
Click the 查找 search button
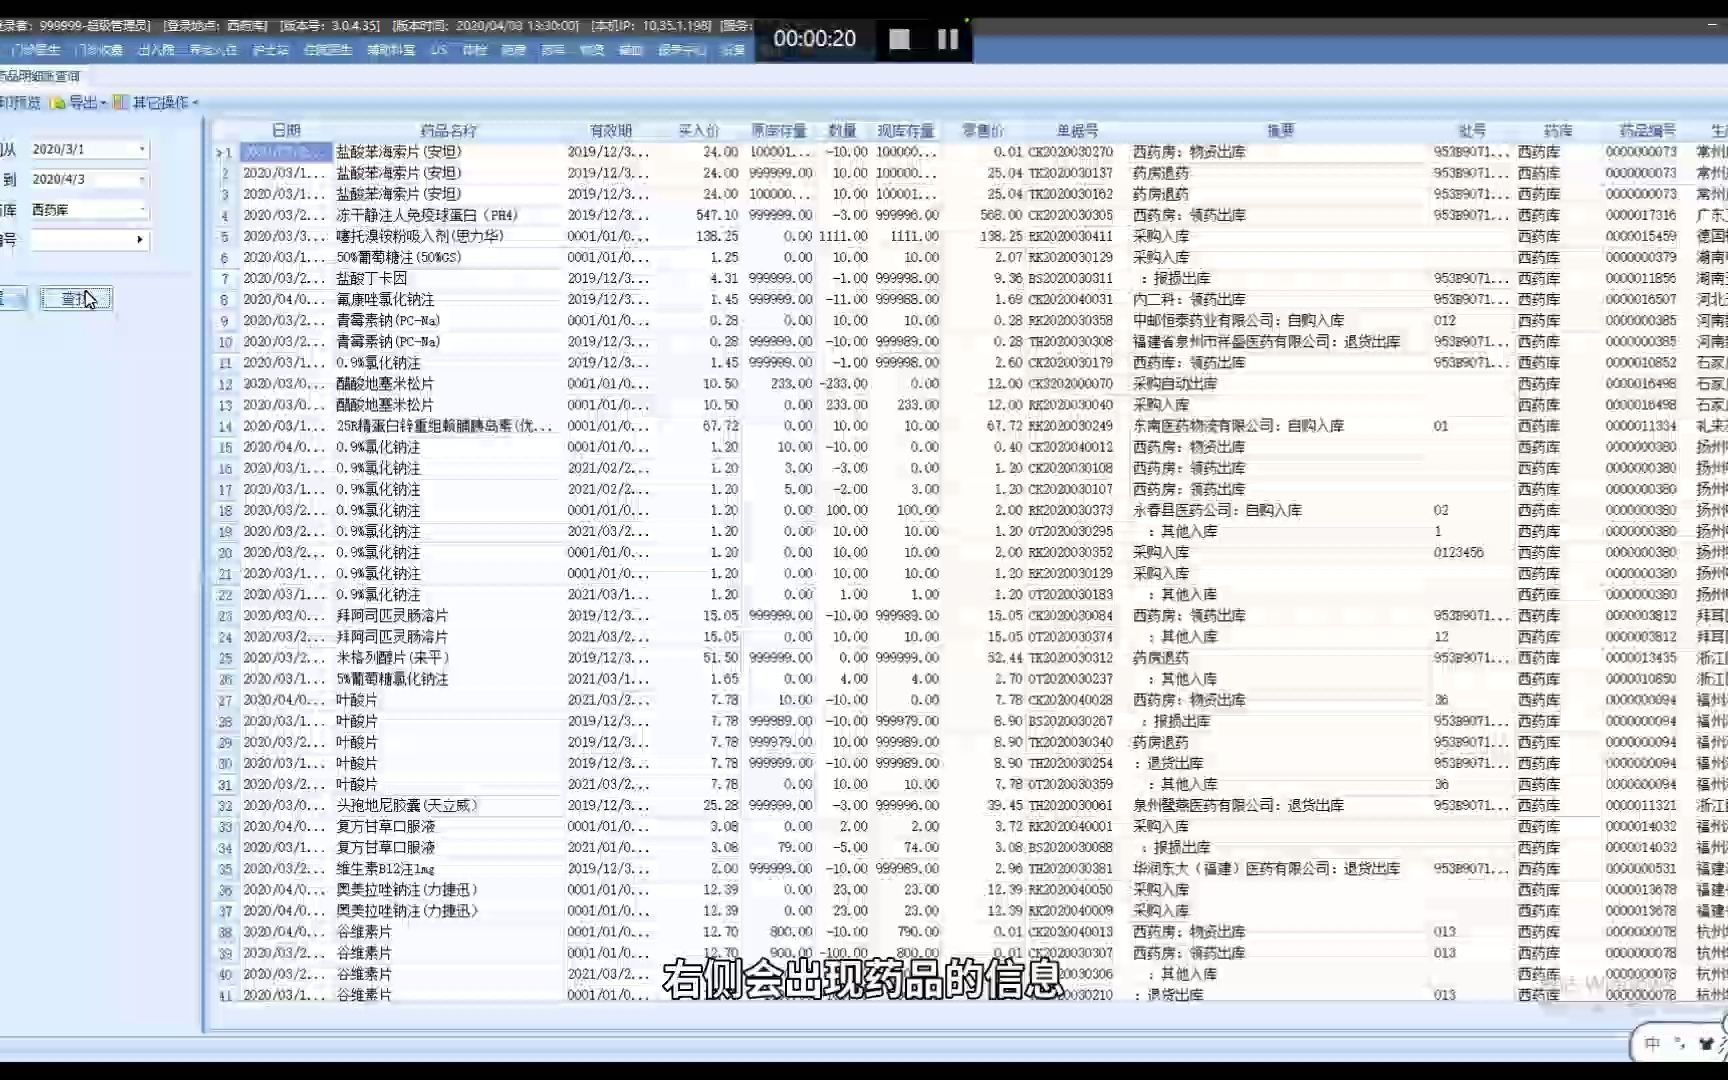click(x=76, y=297)
